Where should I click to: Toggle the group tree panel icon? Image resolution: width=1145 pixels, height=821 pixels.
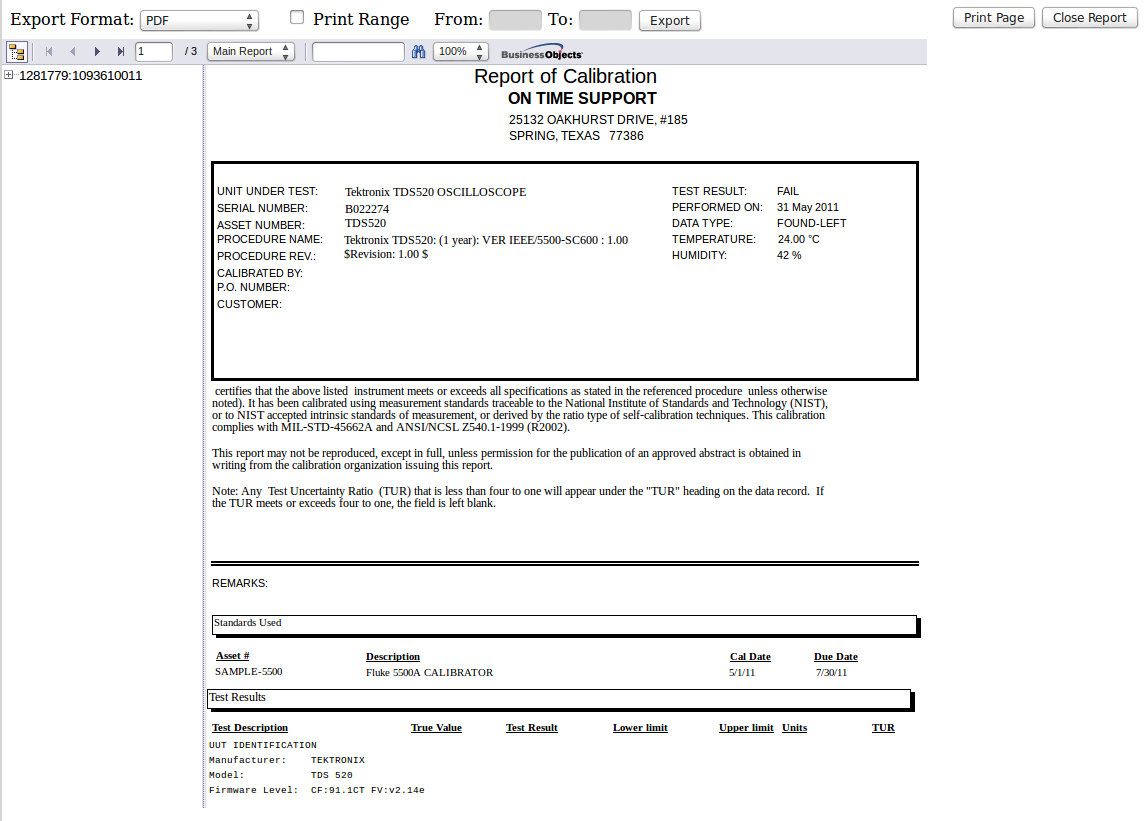click(x=16, y=51)
